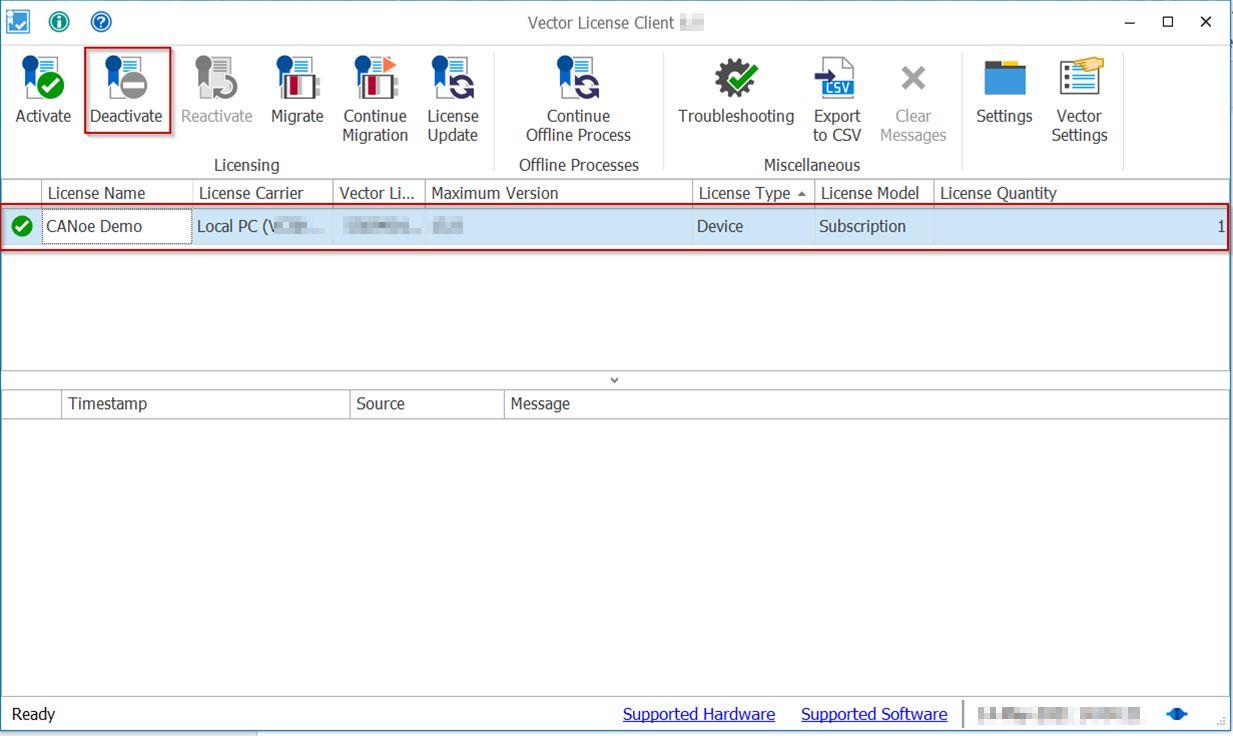Screen dimensions: 1233x736
Task: Open the Supported Hardware link
Action: (x=698, y=714)
